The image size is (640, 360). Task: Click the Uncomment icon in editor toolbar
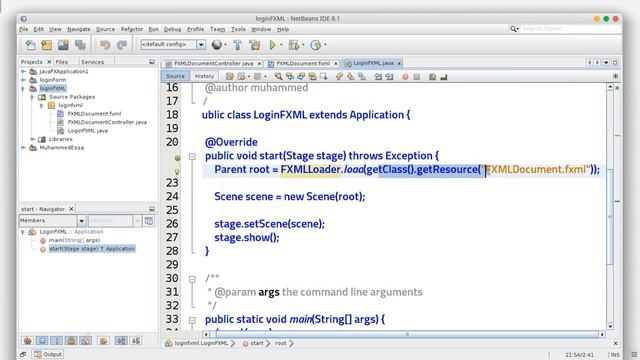444,76
